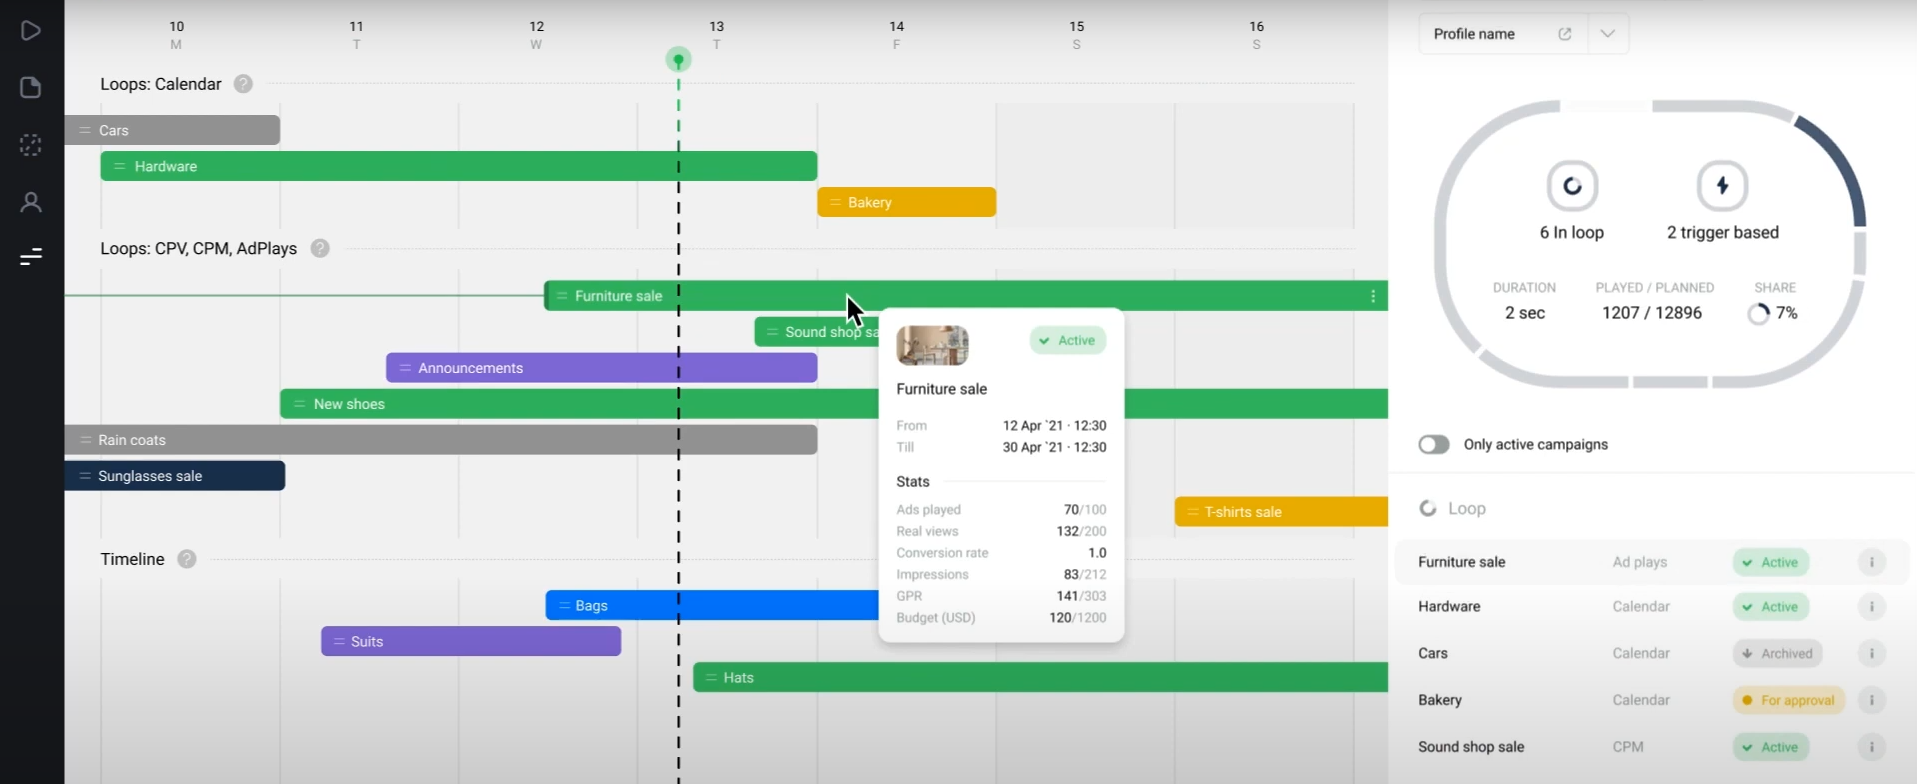Click the green current-time timeline marker
The width and height of the screenshot is (1917, 784).
(679, 60)
